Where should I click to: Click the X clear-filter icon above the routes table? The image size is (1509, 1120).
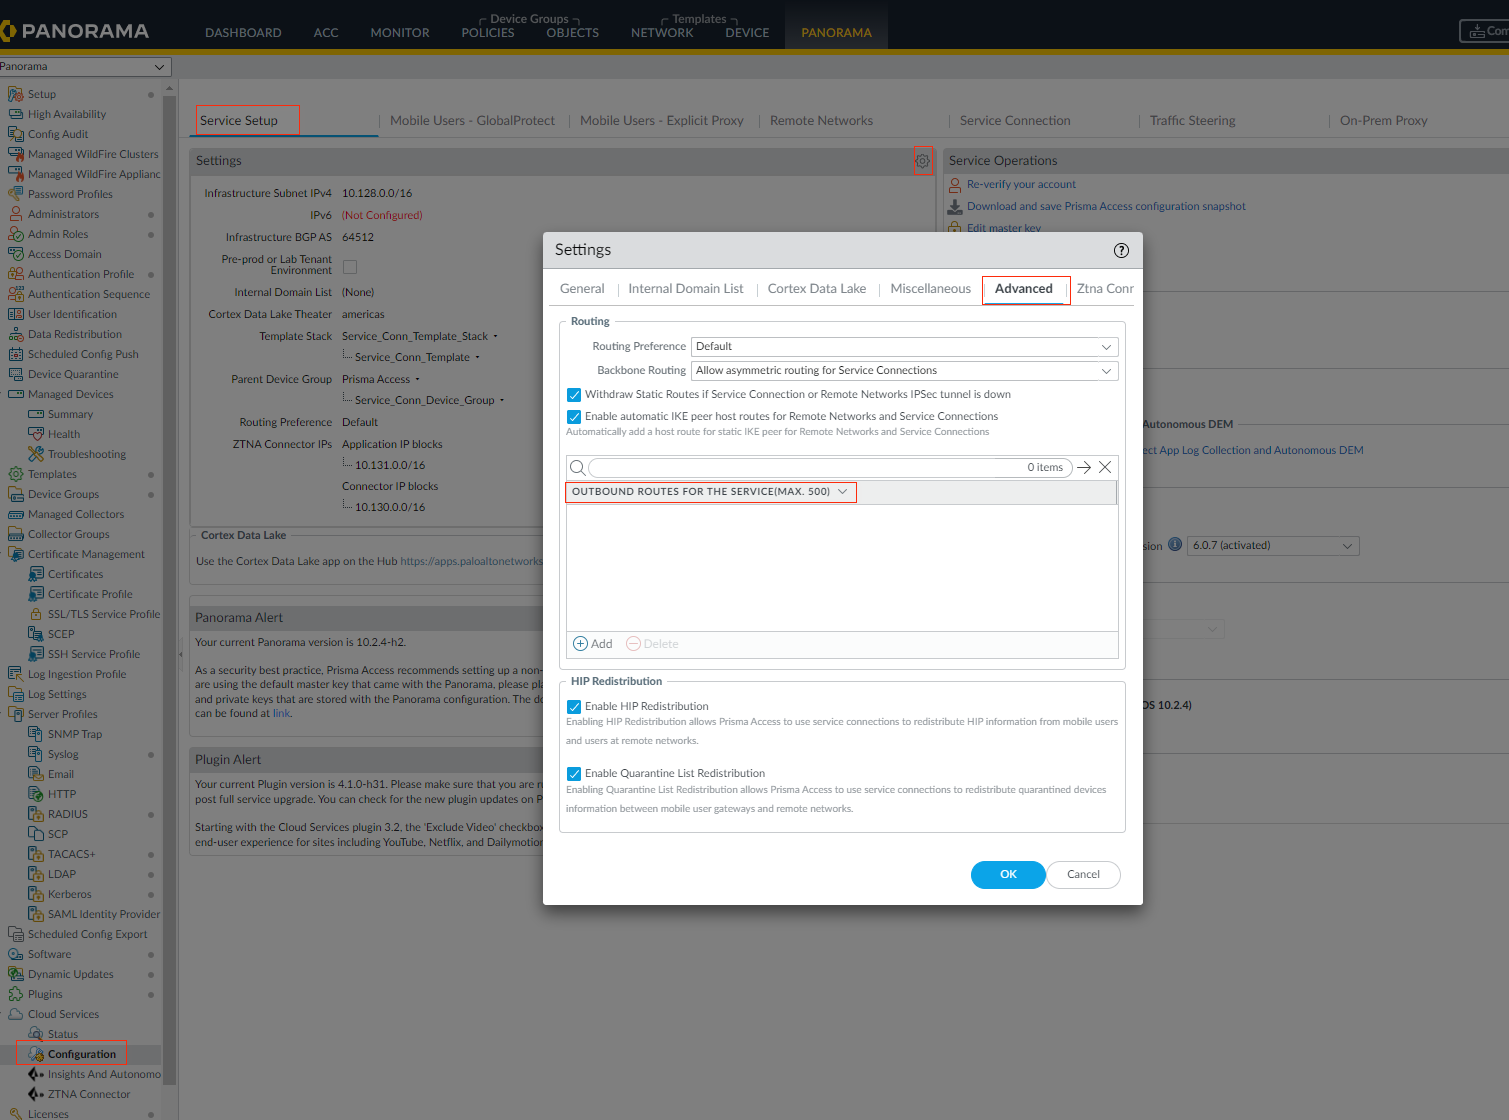click(1104, 467)
